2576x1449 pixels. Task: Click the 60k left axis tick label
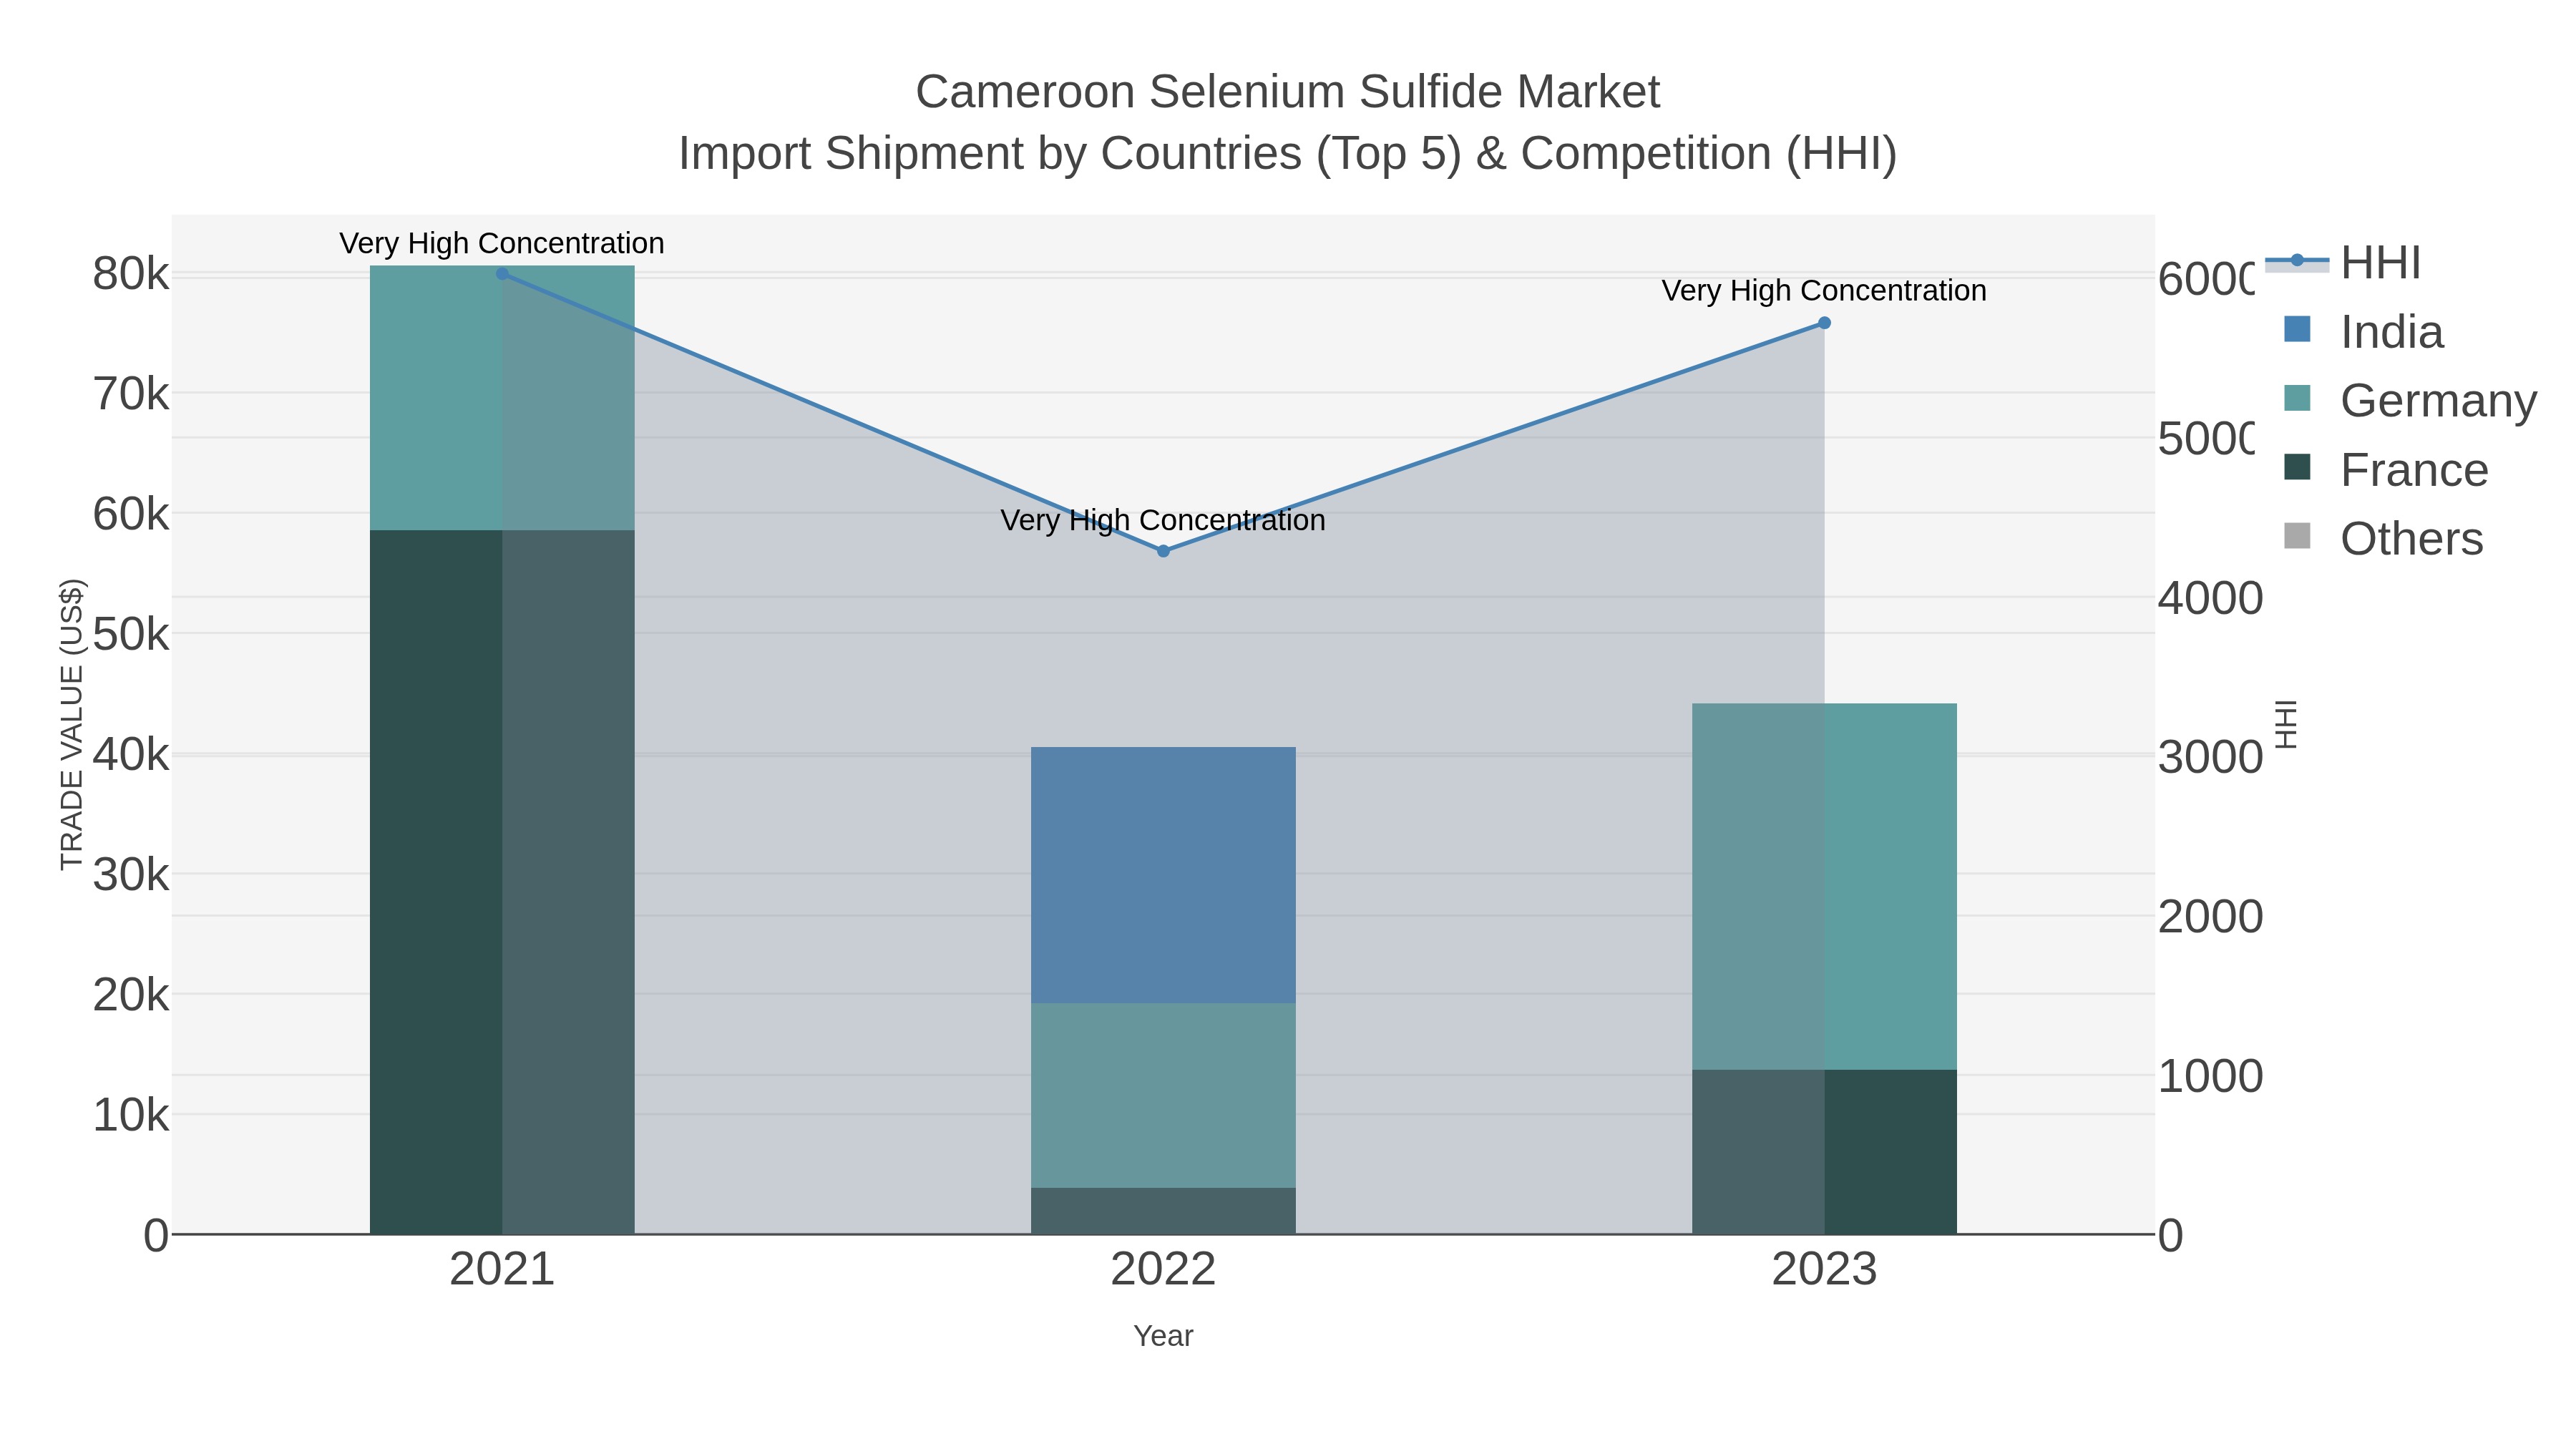click(131, 514)
